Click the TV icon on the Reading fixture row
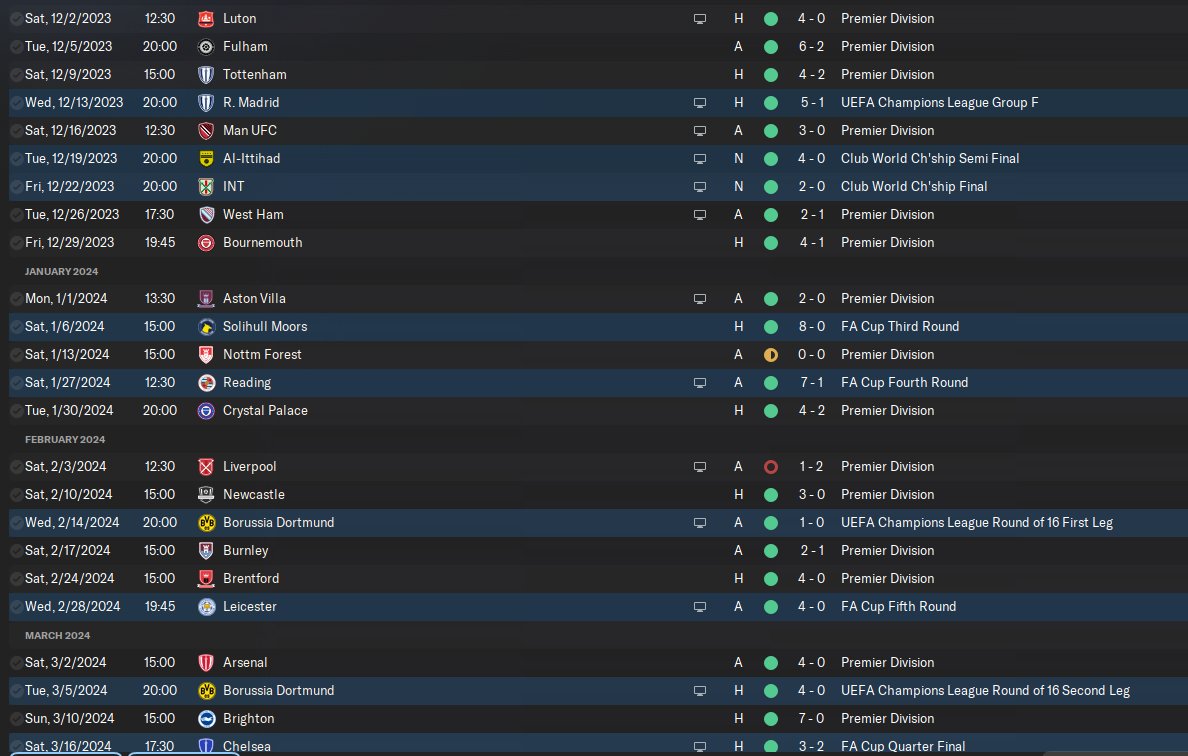 [x=700, y=382]
